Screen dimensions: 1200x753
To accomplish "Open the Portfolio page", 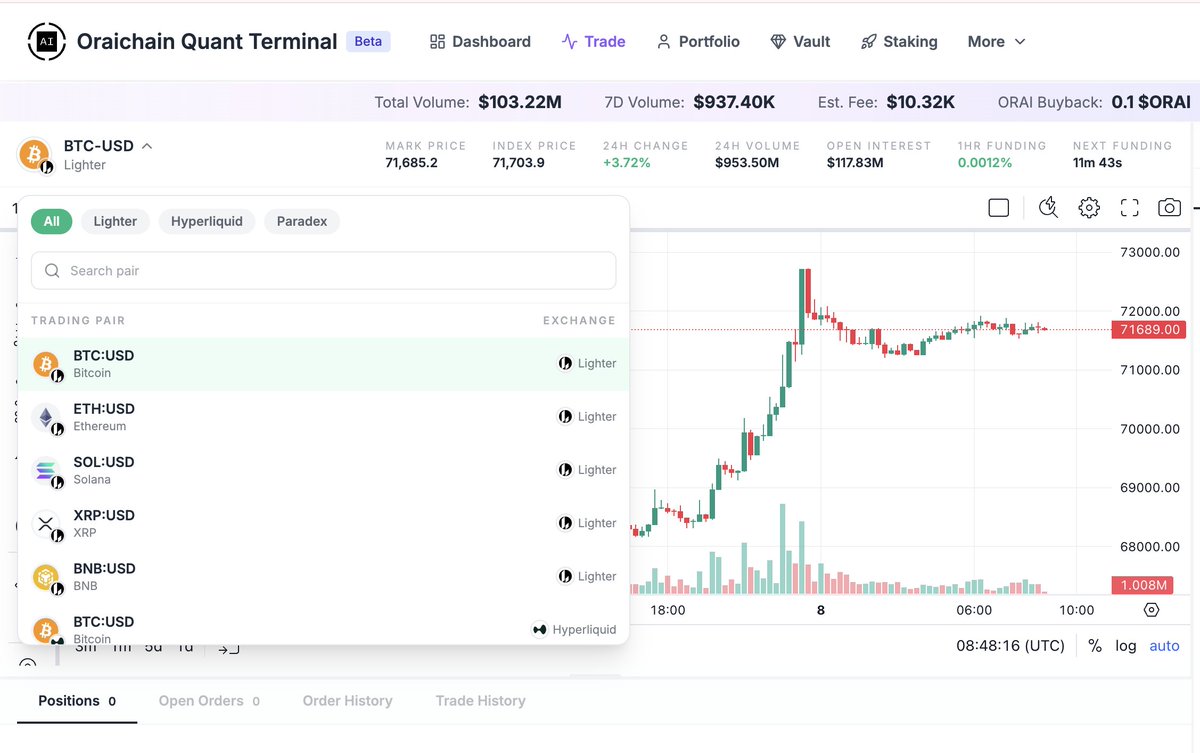I will [698, 41].
